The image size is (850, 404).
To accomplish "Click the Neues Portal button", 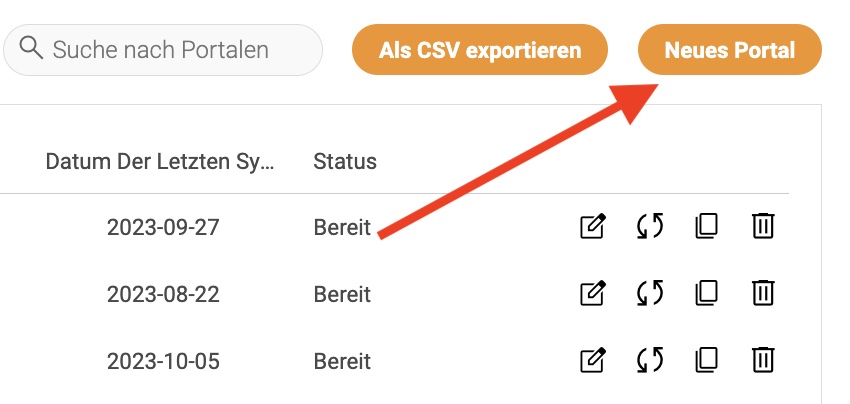I will [x=730, y=50].
